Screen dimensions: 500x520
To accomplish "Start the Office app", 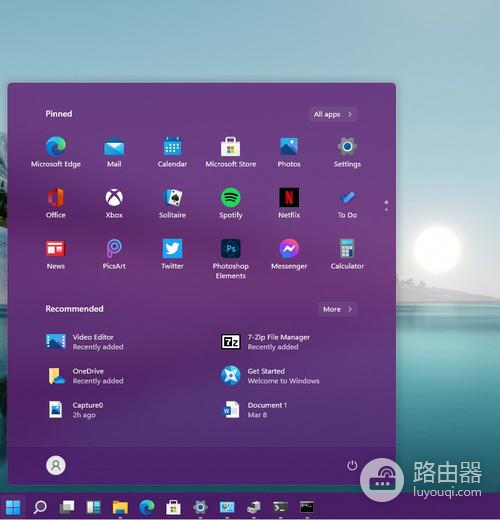I will pos(56,203).
